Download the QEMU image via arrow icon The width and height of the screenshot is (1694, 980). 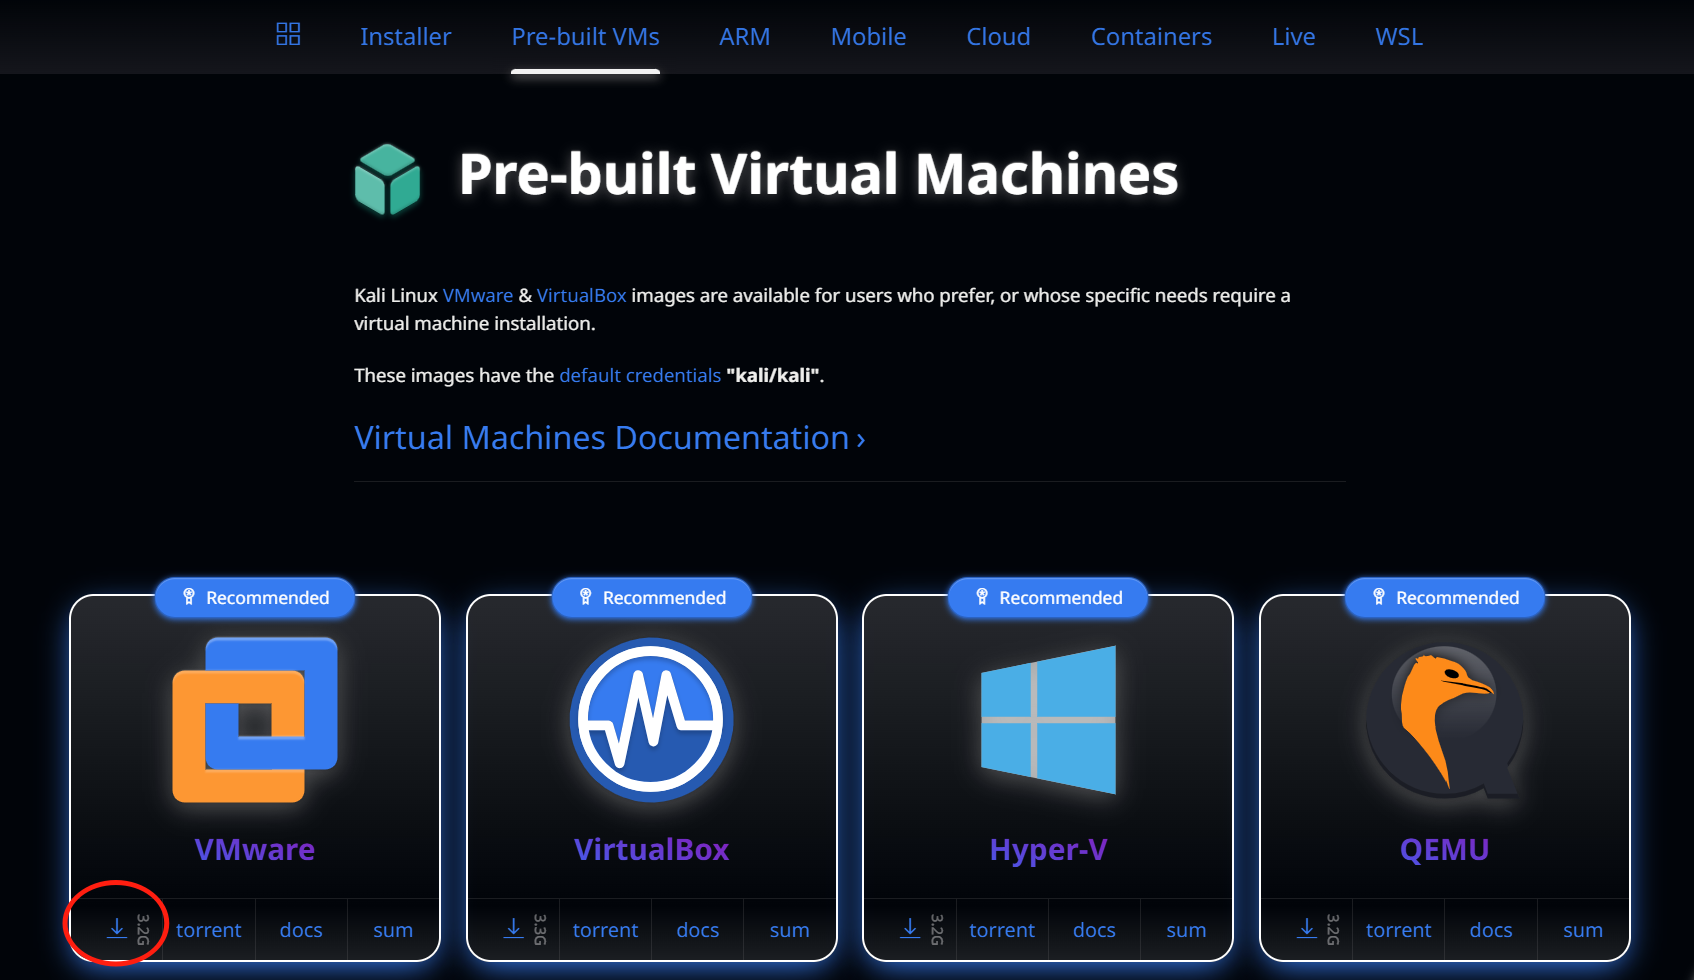1307,928
